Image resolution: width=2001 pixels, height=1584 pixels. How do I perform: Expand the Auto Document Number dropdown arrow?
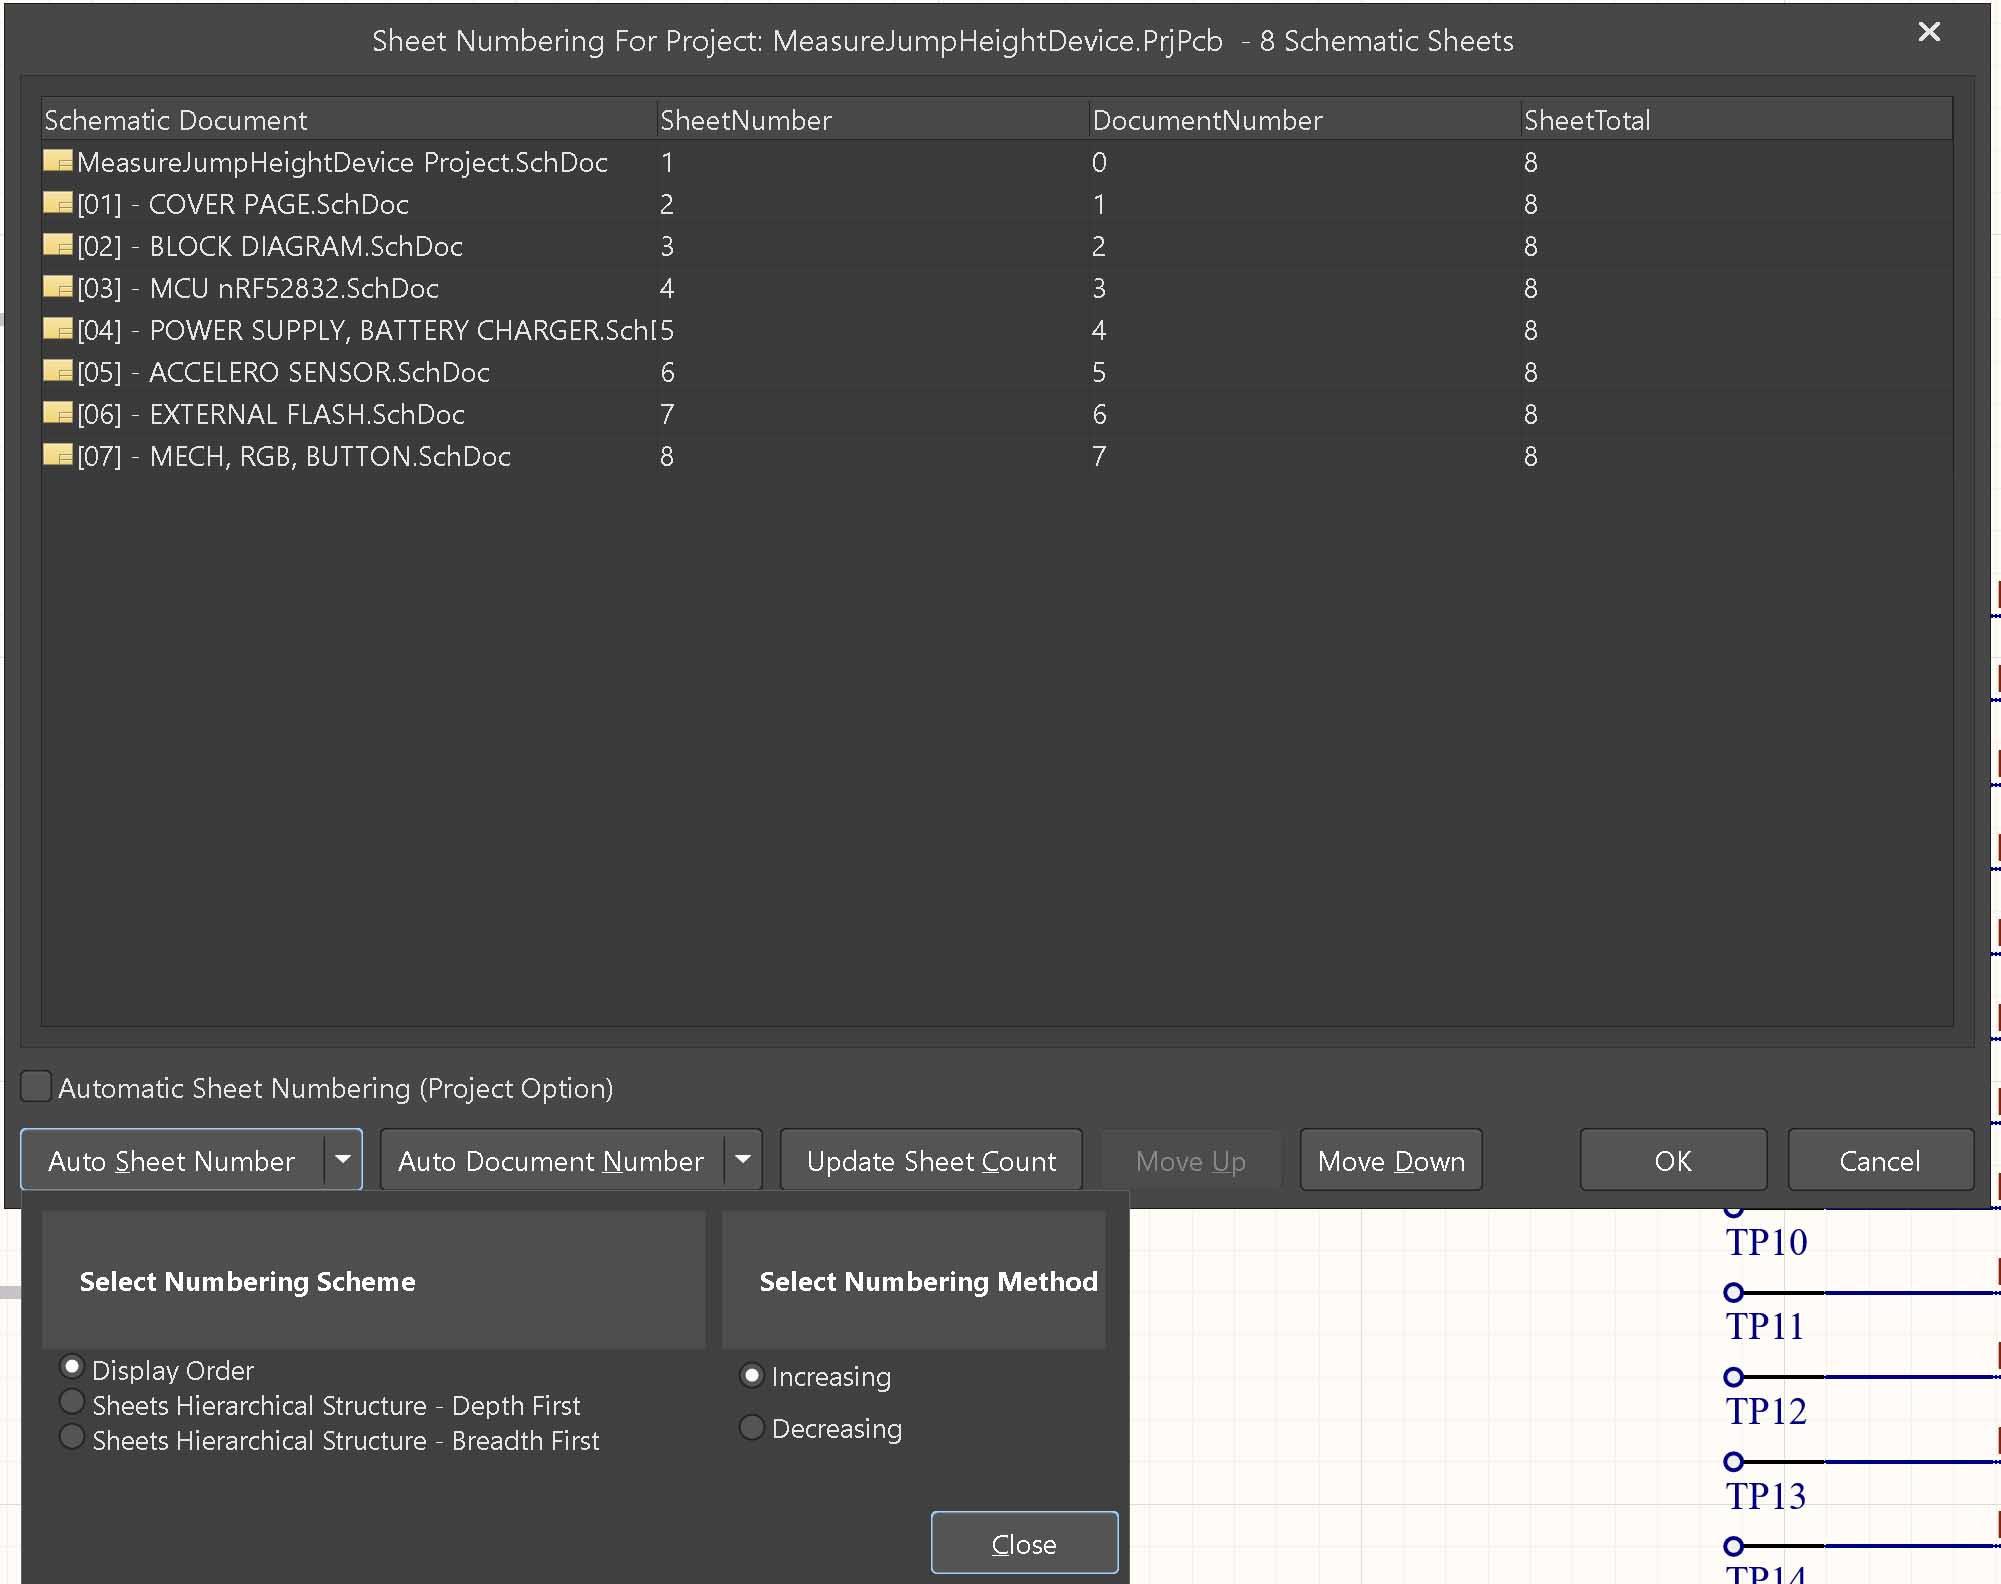pyautogui.click(x=743, y=1159)
